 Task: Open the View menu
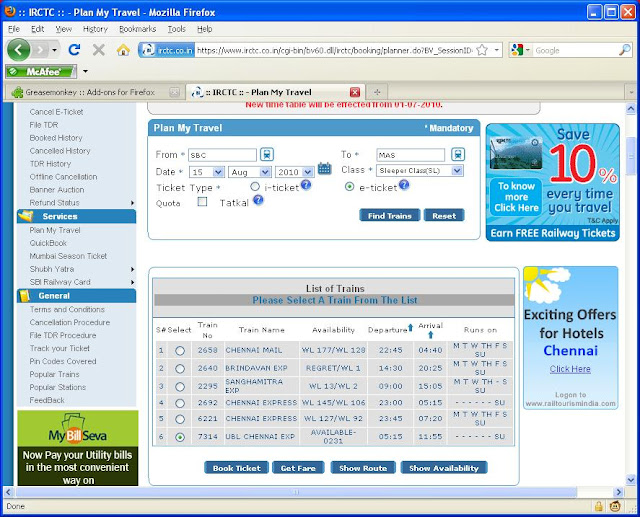[63, 29]
